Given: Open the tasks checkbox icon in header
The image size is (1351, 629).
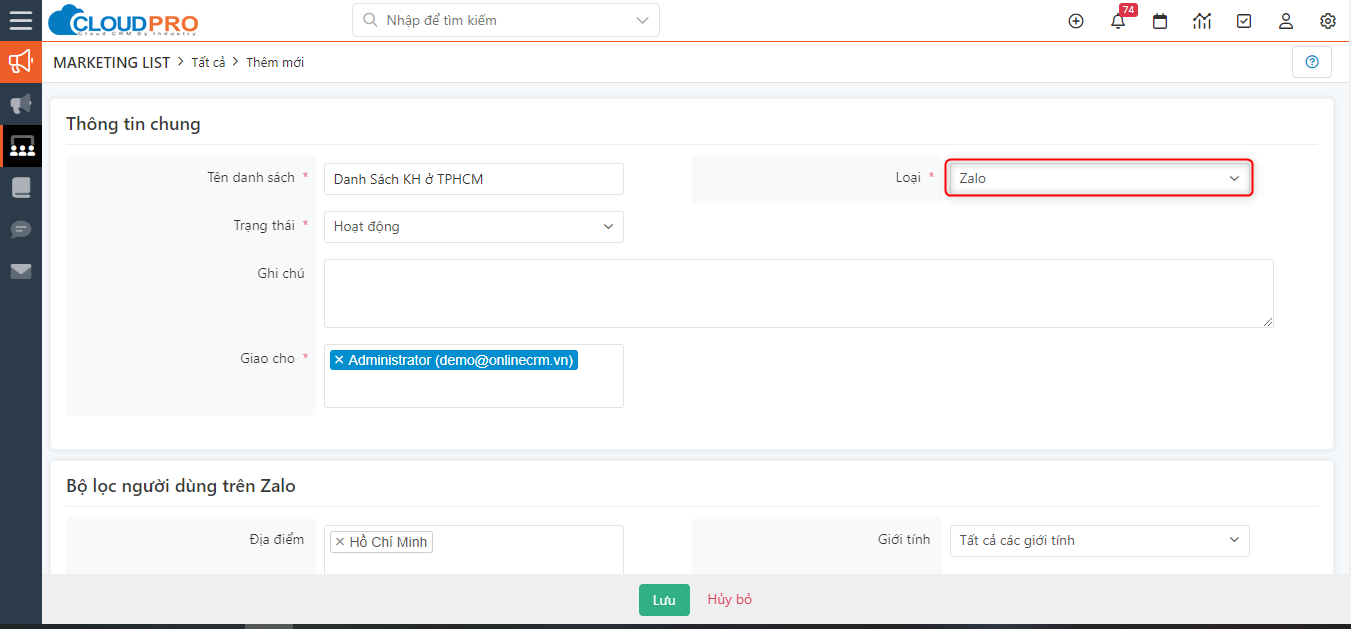Looking at the screenshot, I should pos(1244,21).
